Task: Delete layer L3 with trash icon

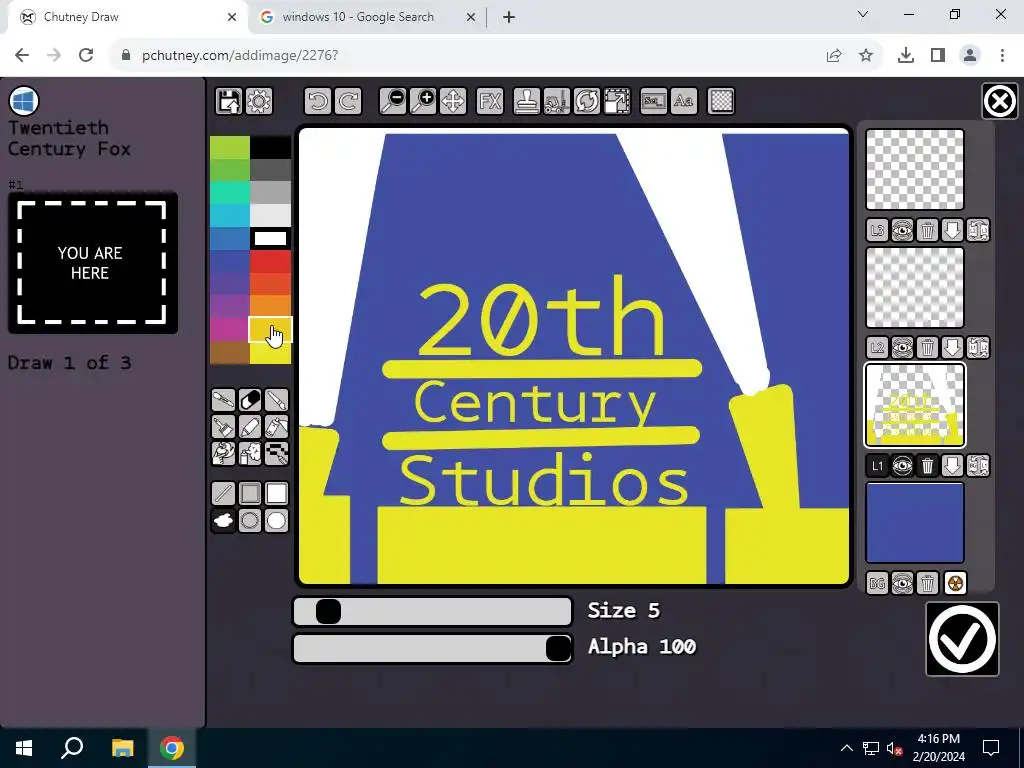Action: coord(927,231)
